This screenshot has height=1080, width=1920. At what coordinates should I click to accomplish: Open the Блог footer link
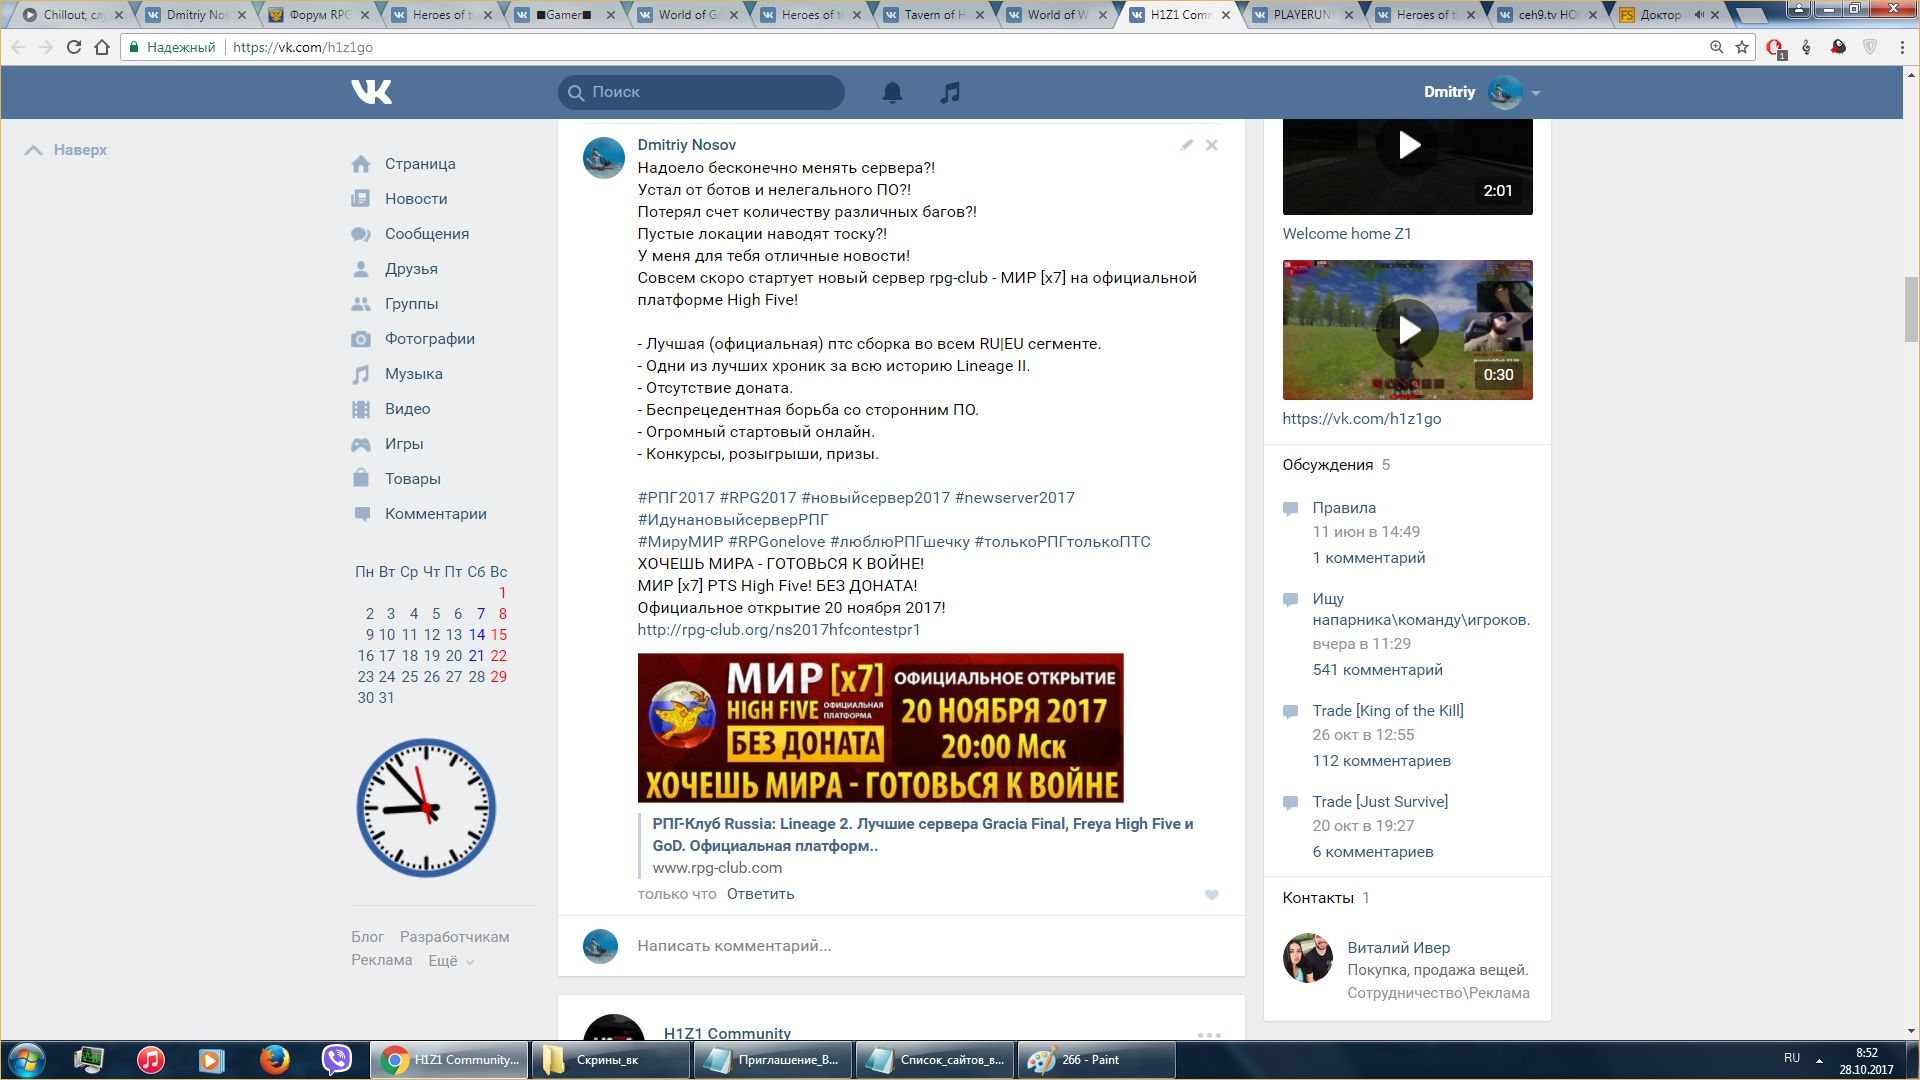(367, 937)
